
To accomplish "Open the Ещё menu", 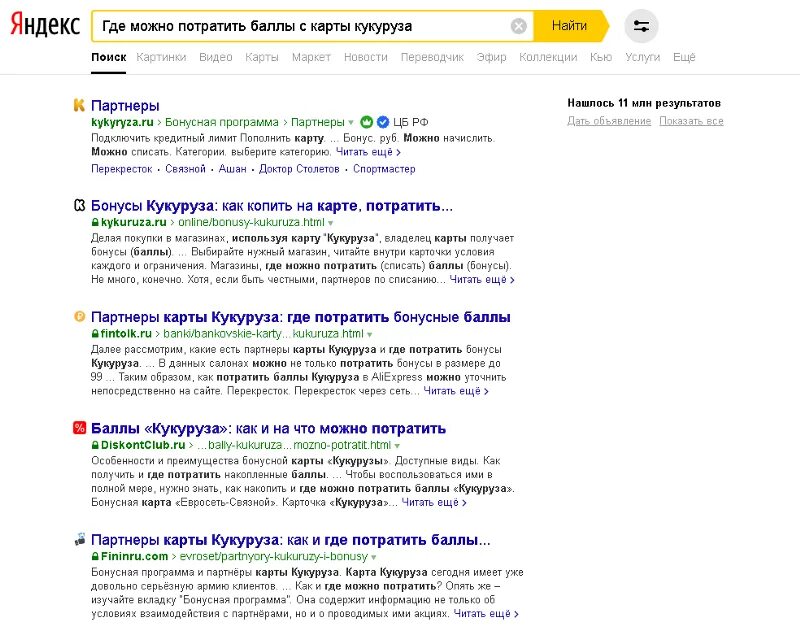I will pyautogui.click(x=684, y=57).
